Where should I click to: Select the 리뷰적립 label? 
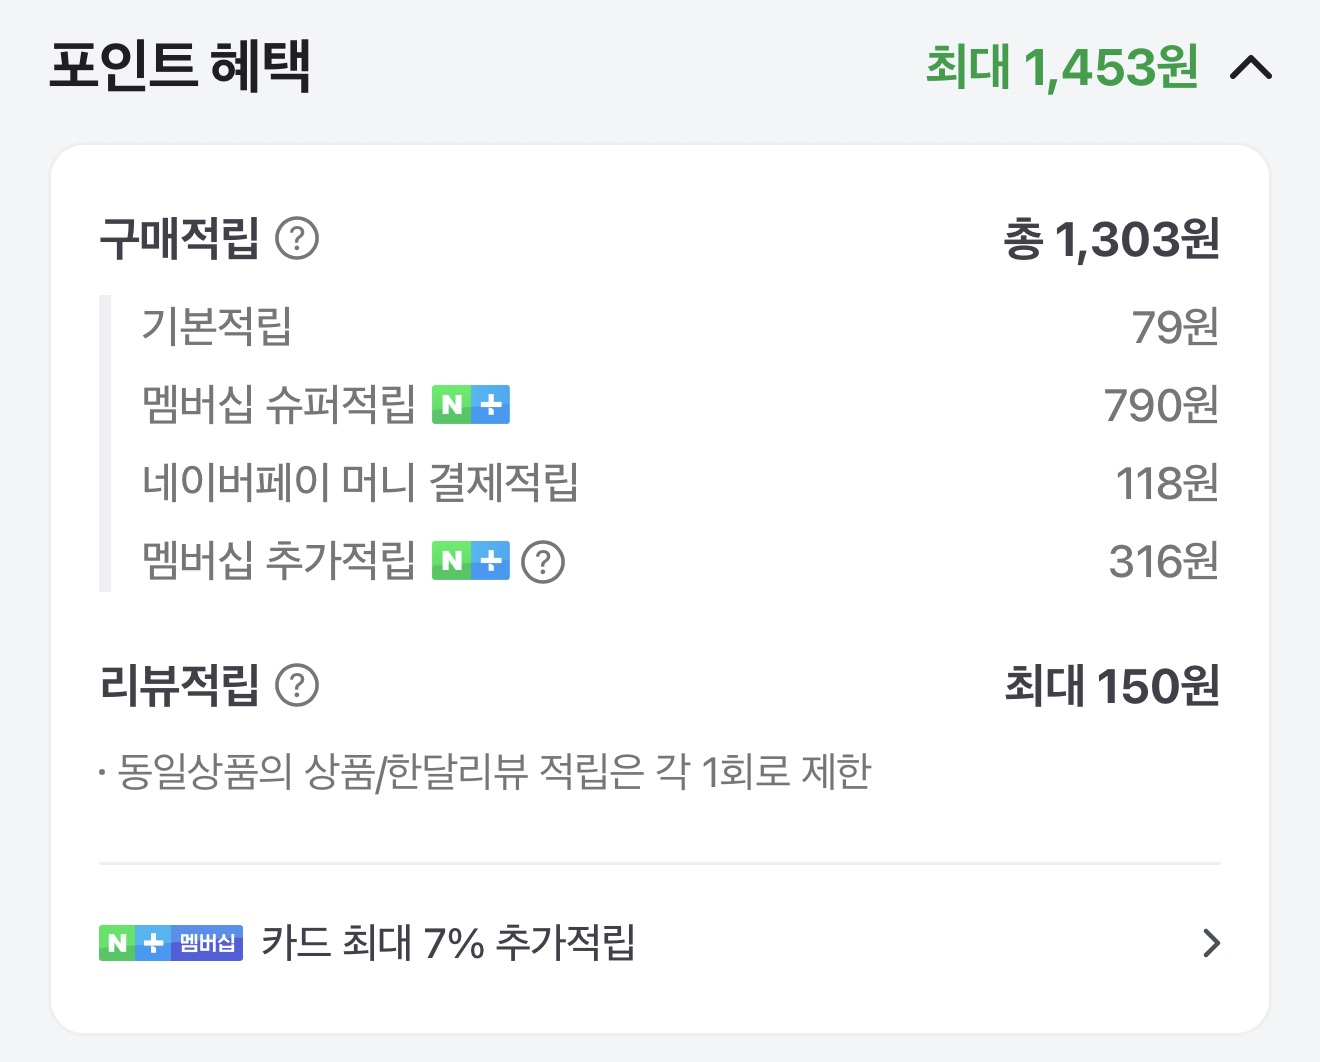(x=180, y=686)
